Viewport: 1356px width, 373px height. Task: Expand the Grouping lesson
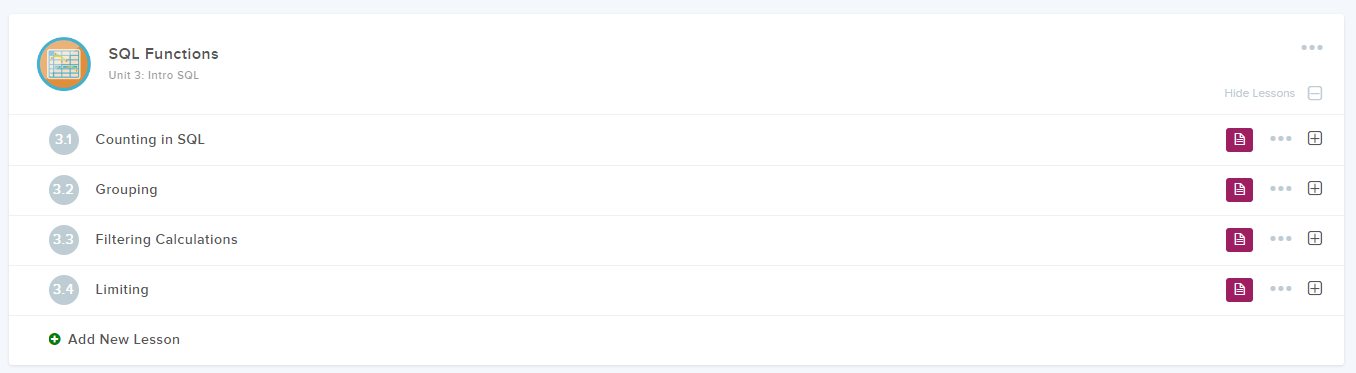1315,188
